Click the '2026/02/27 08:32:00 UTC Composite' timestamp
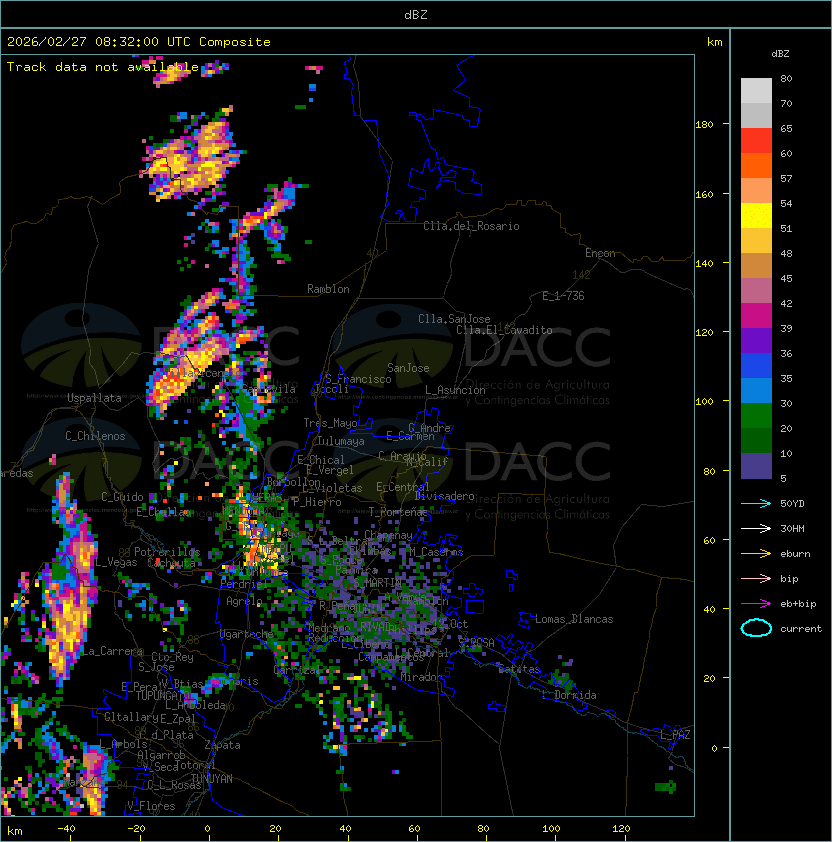832x842 pixels. (x=139, y=42)
